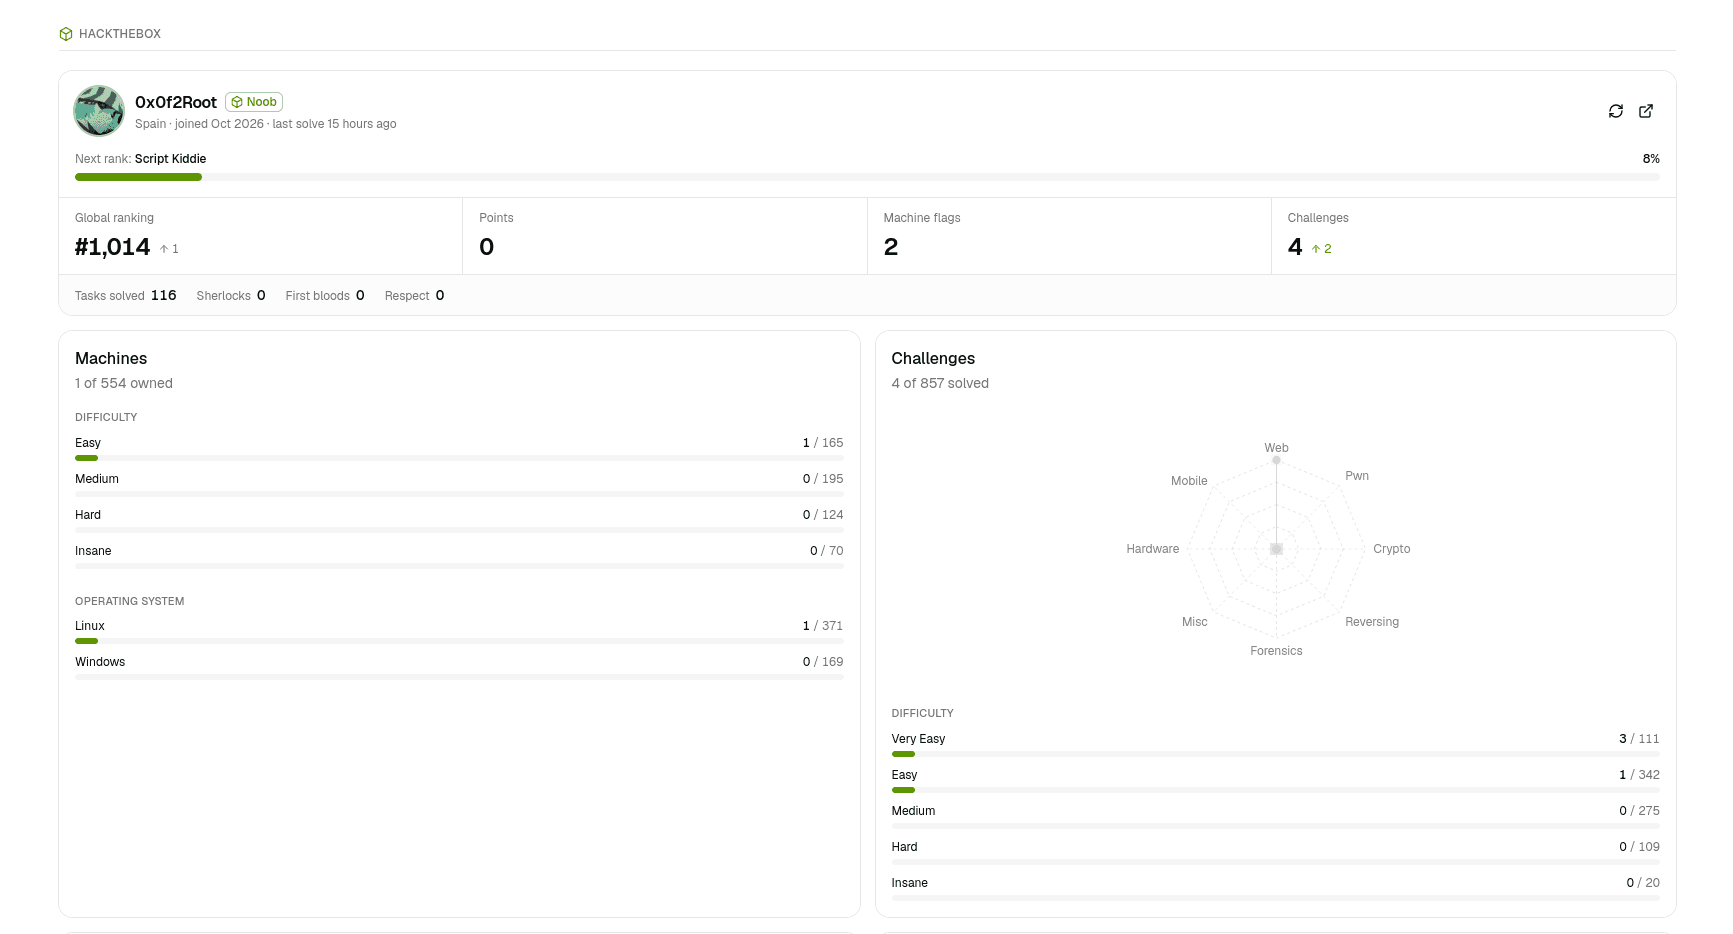Open profile in new window via external-link icon
This screenshot has height=934, width=1733.
(x=1646, y=111)
